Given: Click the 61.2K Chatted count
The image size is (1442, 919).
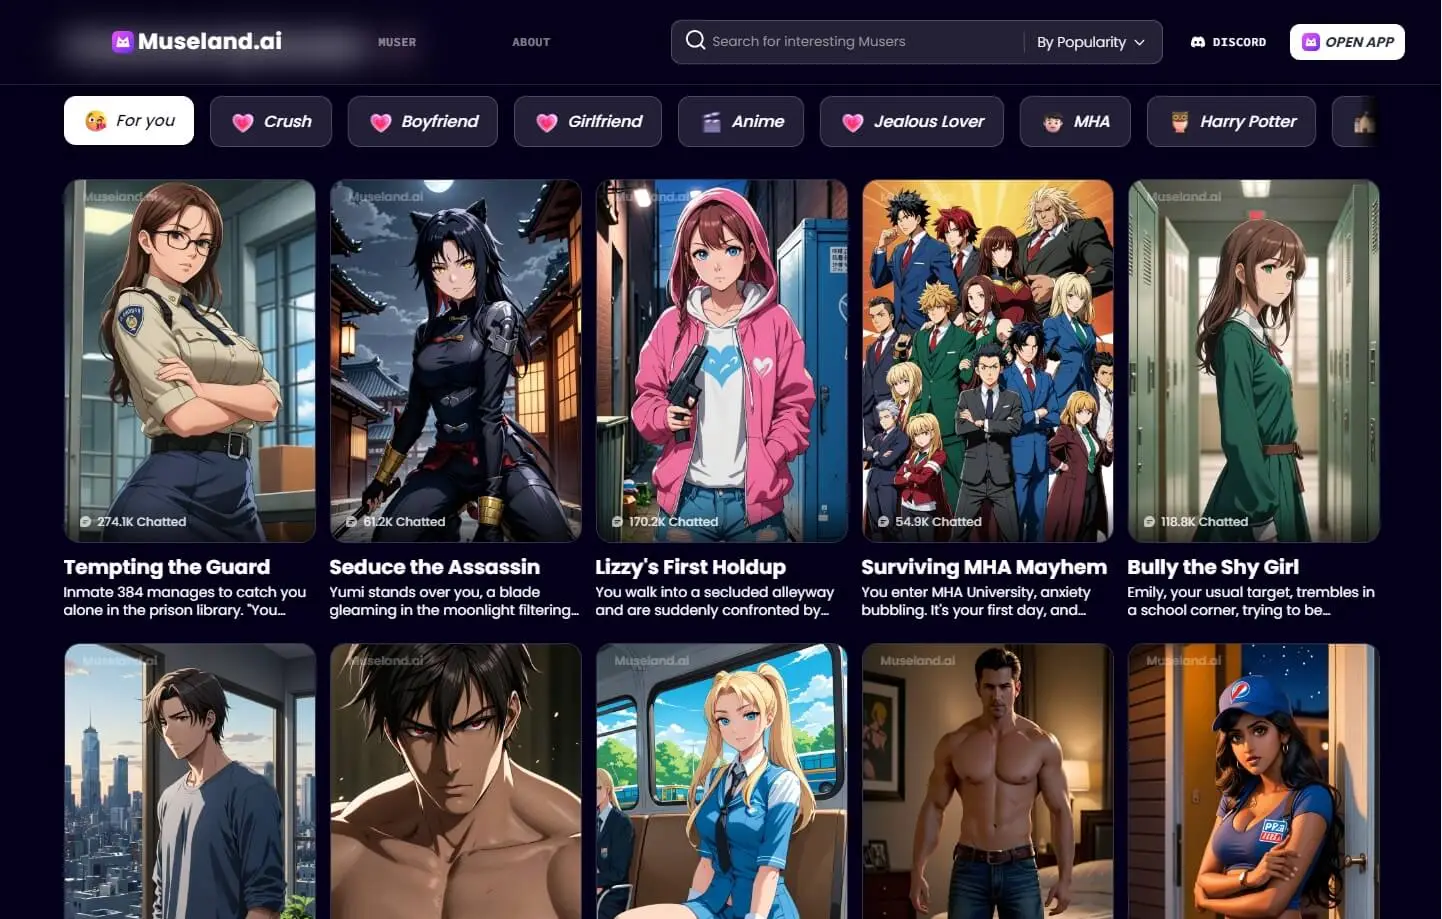Looking at the screenshot, I should (405, 522).
